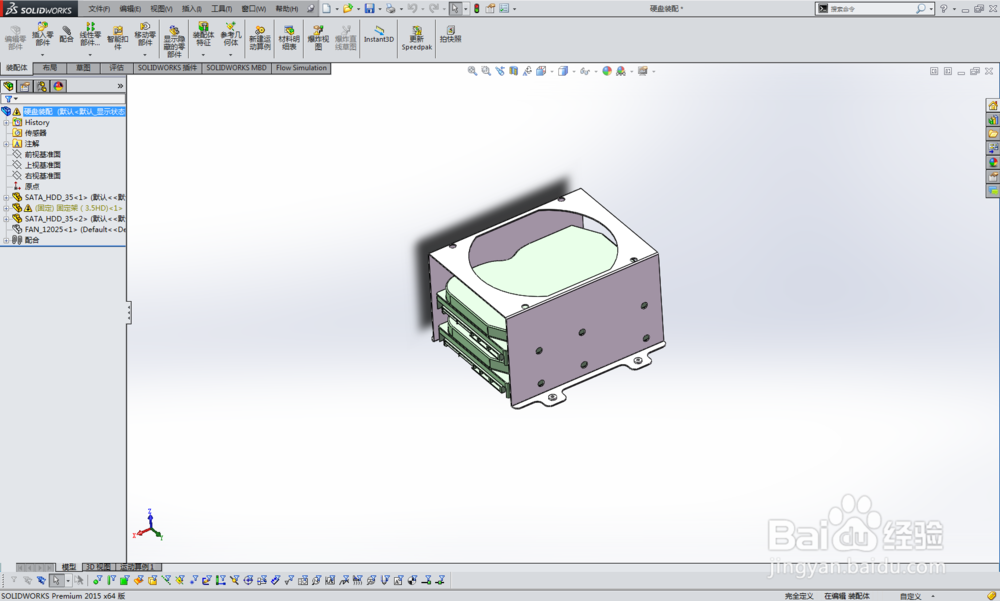Click the Print icon
Screen dimensions: 1000x601
tap(390, 8)
